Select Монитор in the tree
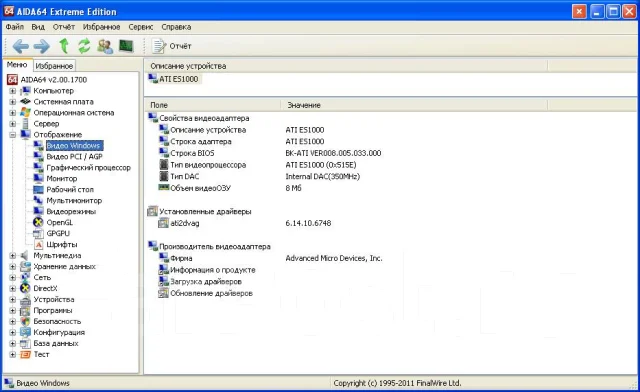 pyautogui.click(x=62, y=179)
